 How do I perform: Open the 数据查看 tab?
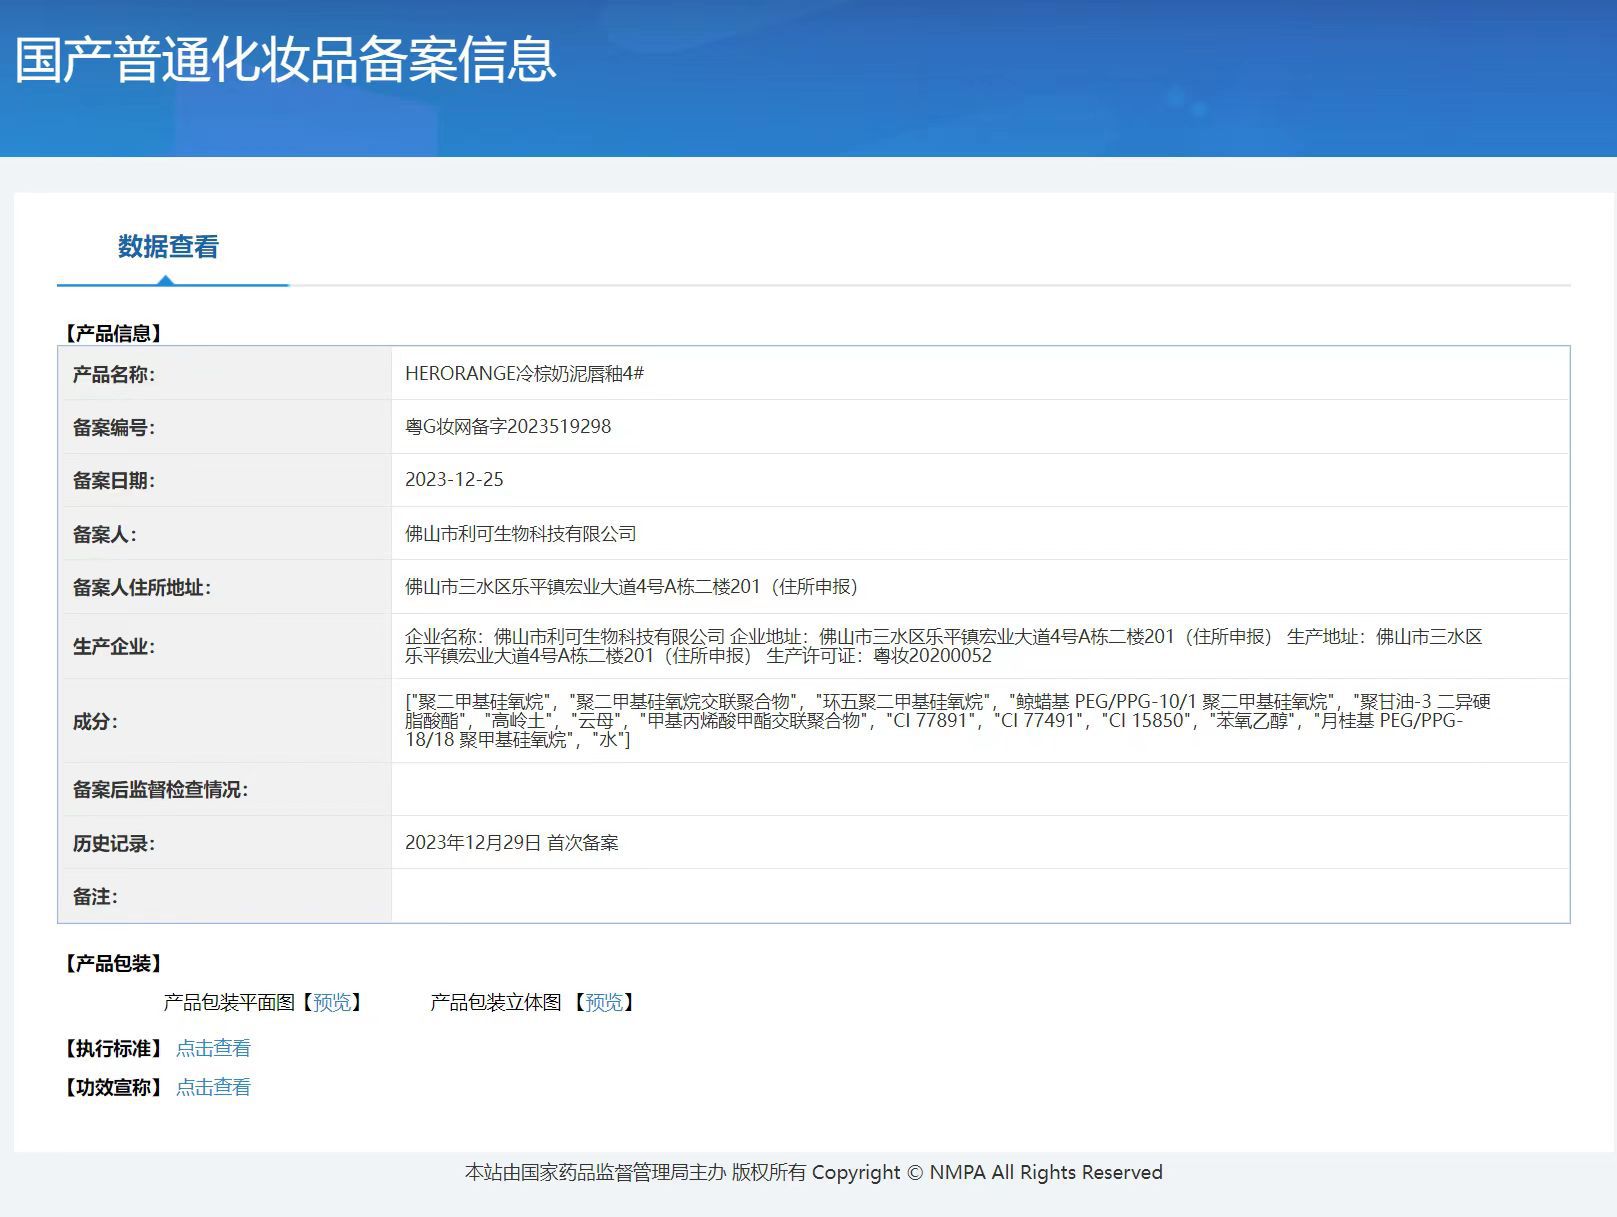click(168, 247)
